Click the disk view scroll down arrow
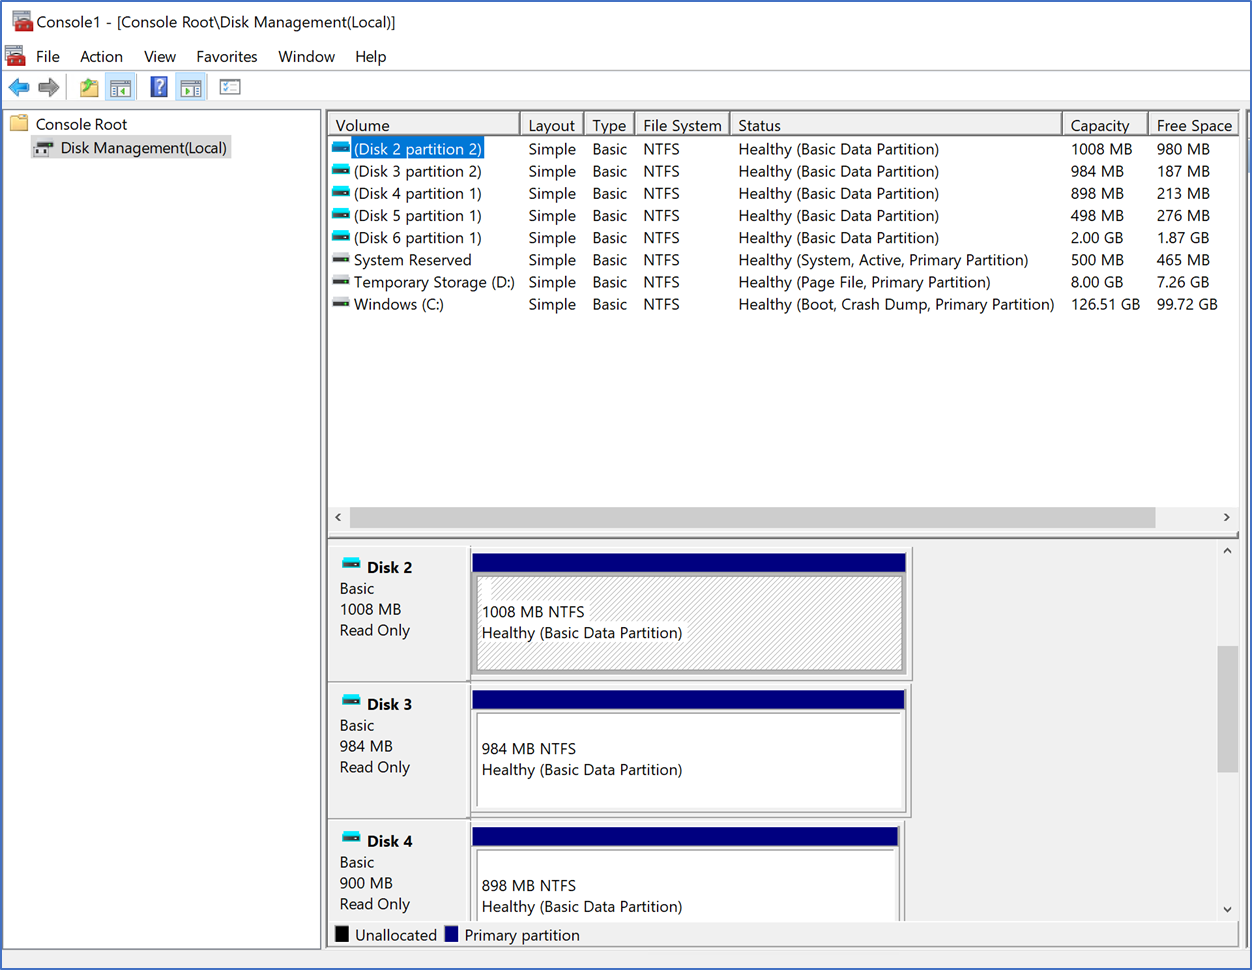This screenshot has width=1252, height=970. tap(1227, 910)
